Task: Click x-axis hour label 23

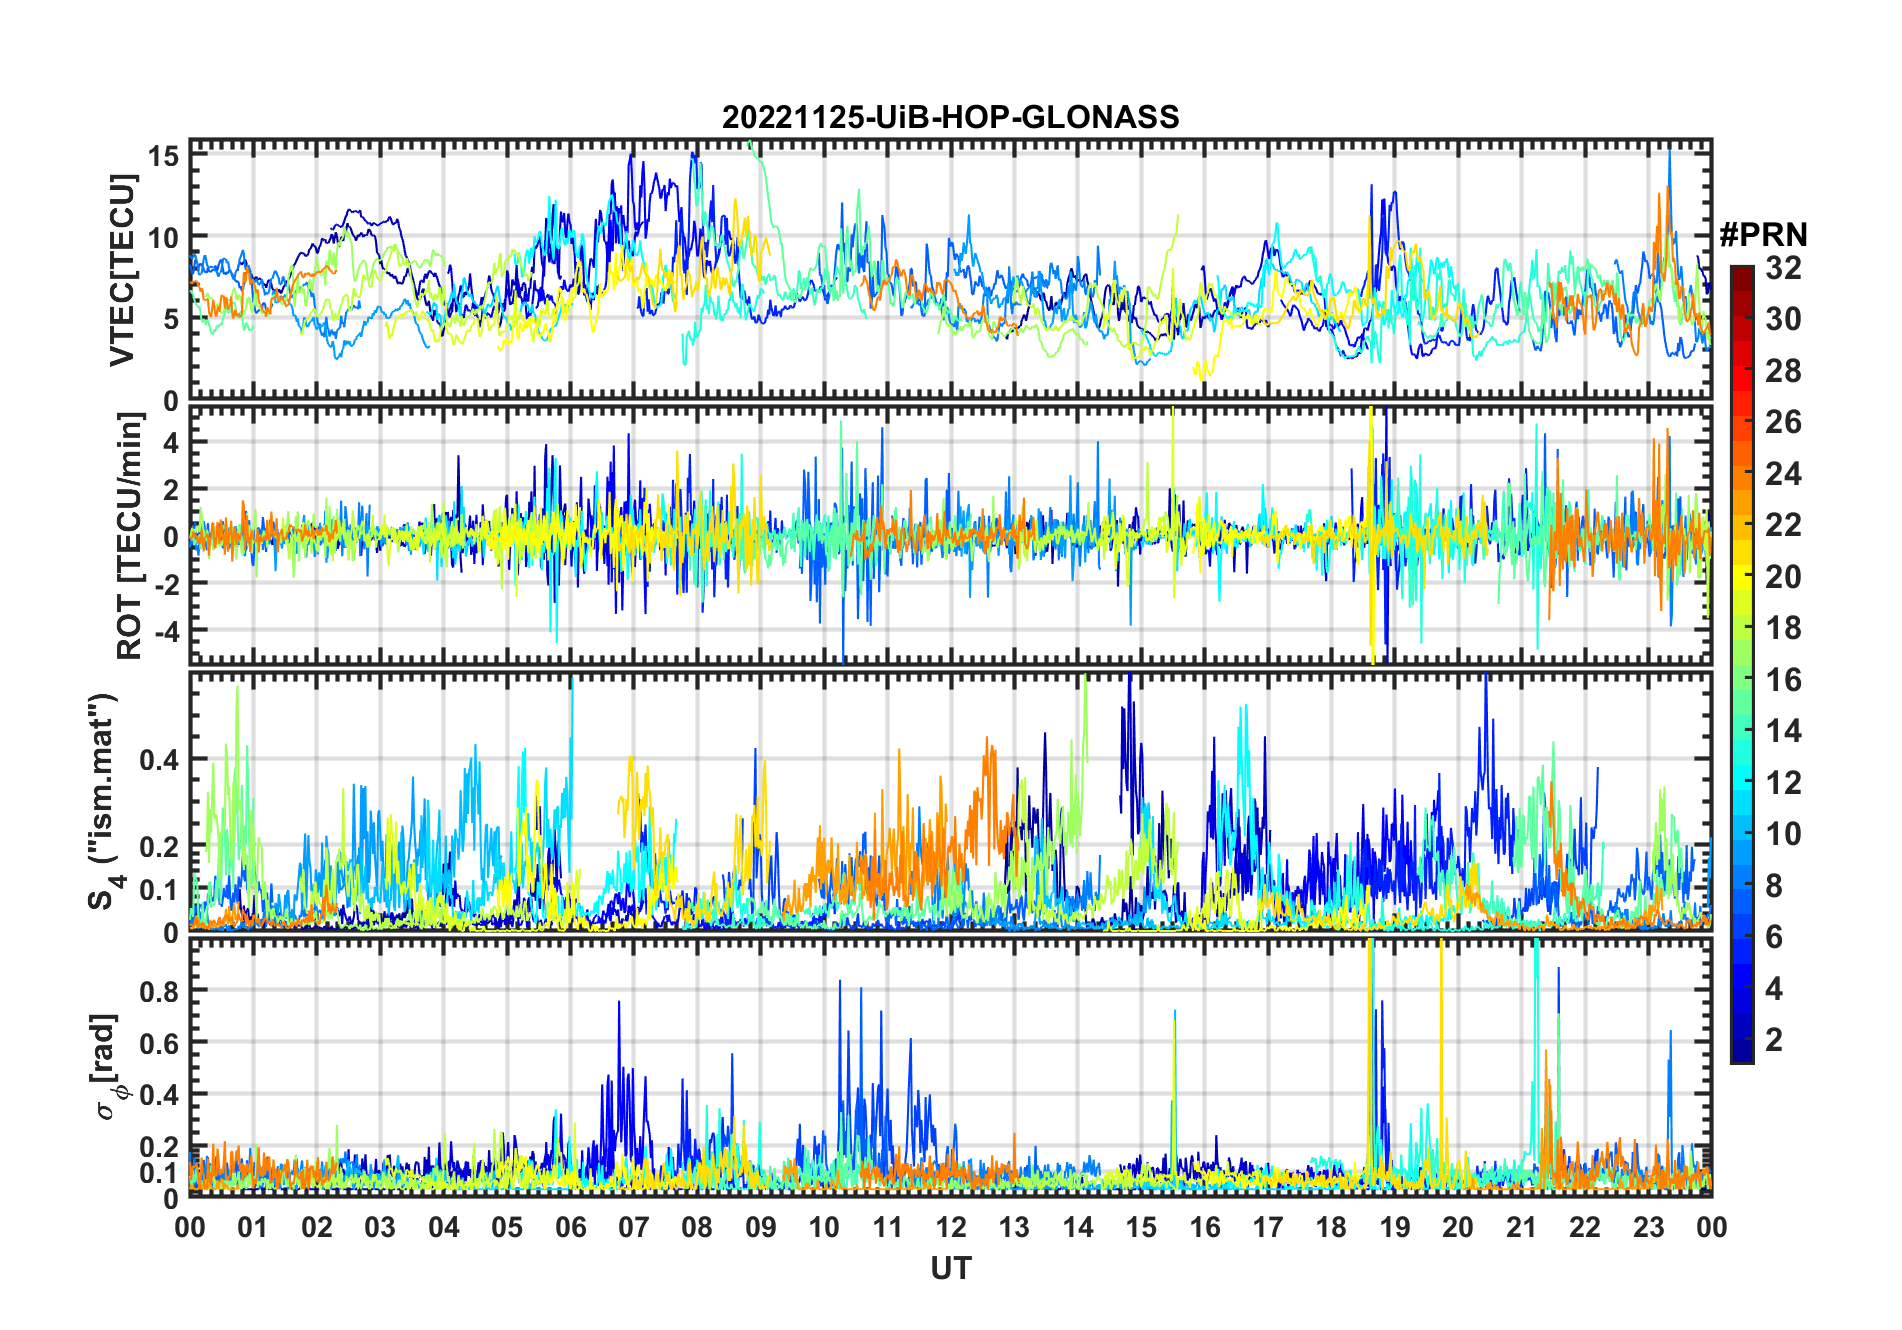Action: click(x=1648, y=1227)
